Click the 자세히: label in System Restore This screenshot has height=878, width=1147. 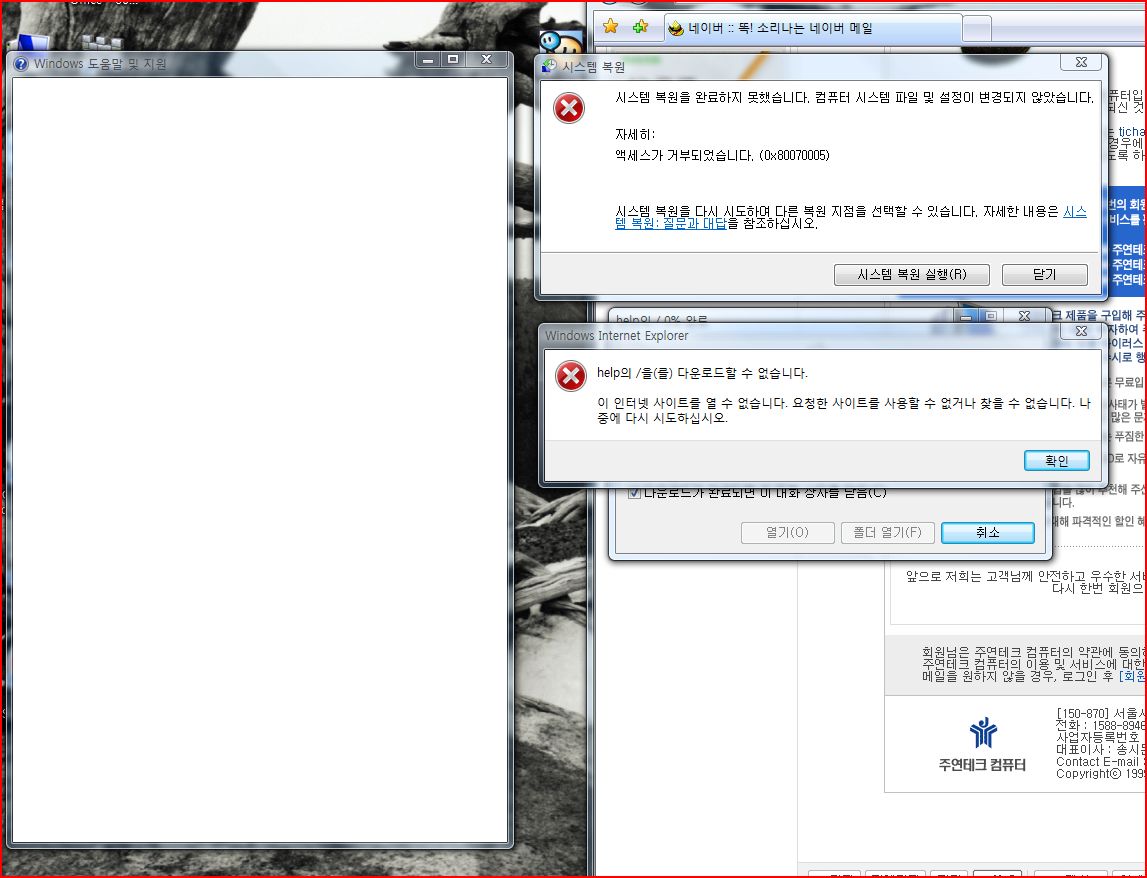(635, 135)
